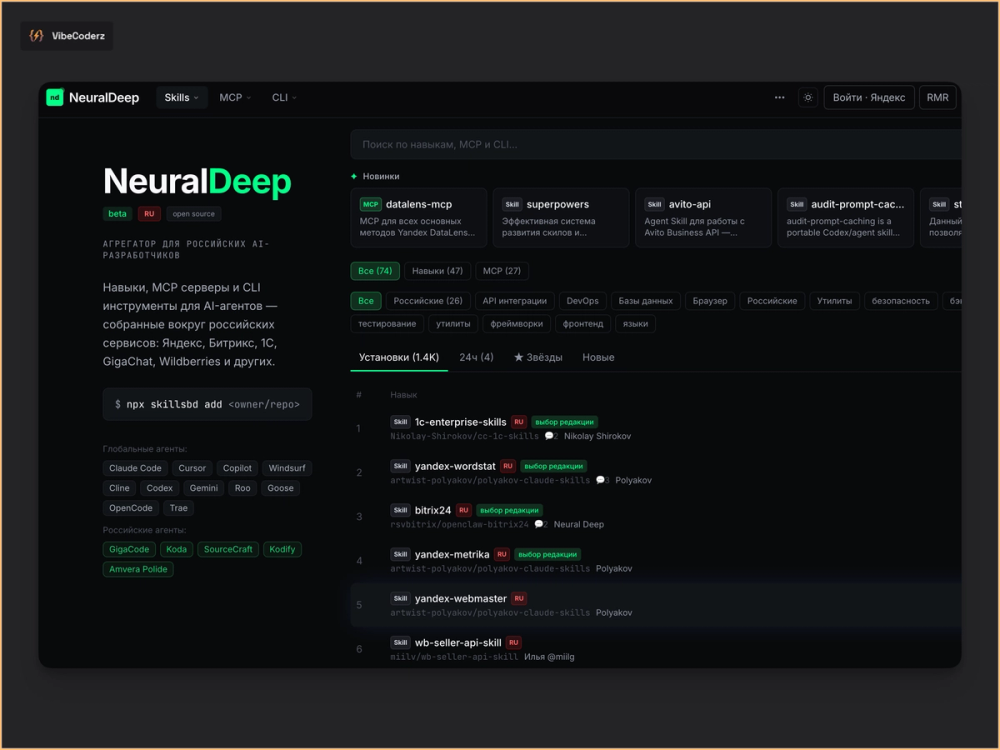
Task: Click the NeuralDeep green nd logo icon
Action: point(55,98)
